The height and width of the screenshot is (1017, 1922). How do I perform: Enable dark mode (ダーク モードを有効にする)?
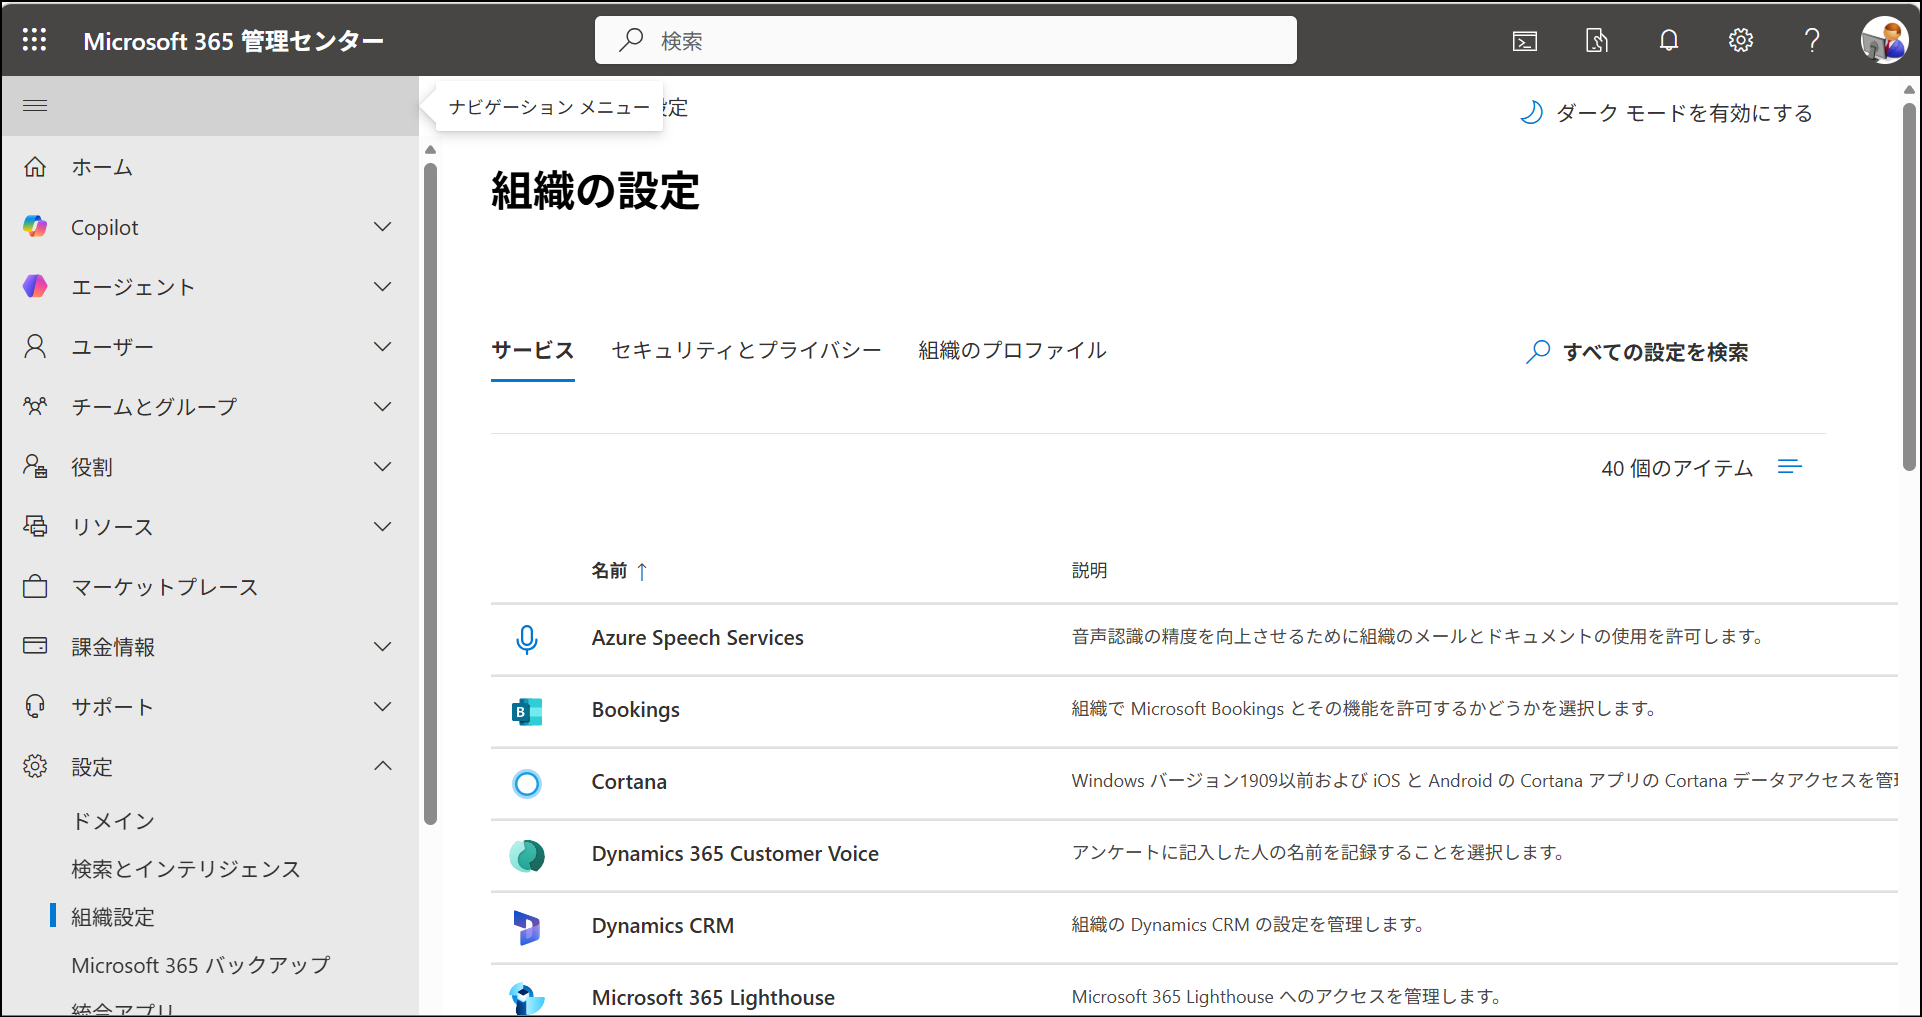(x=1667, y=113)
